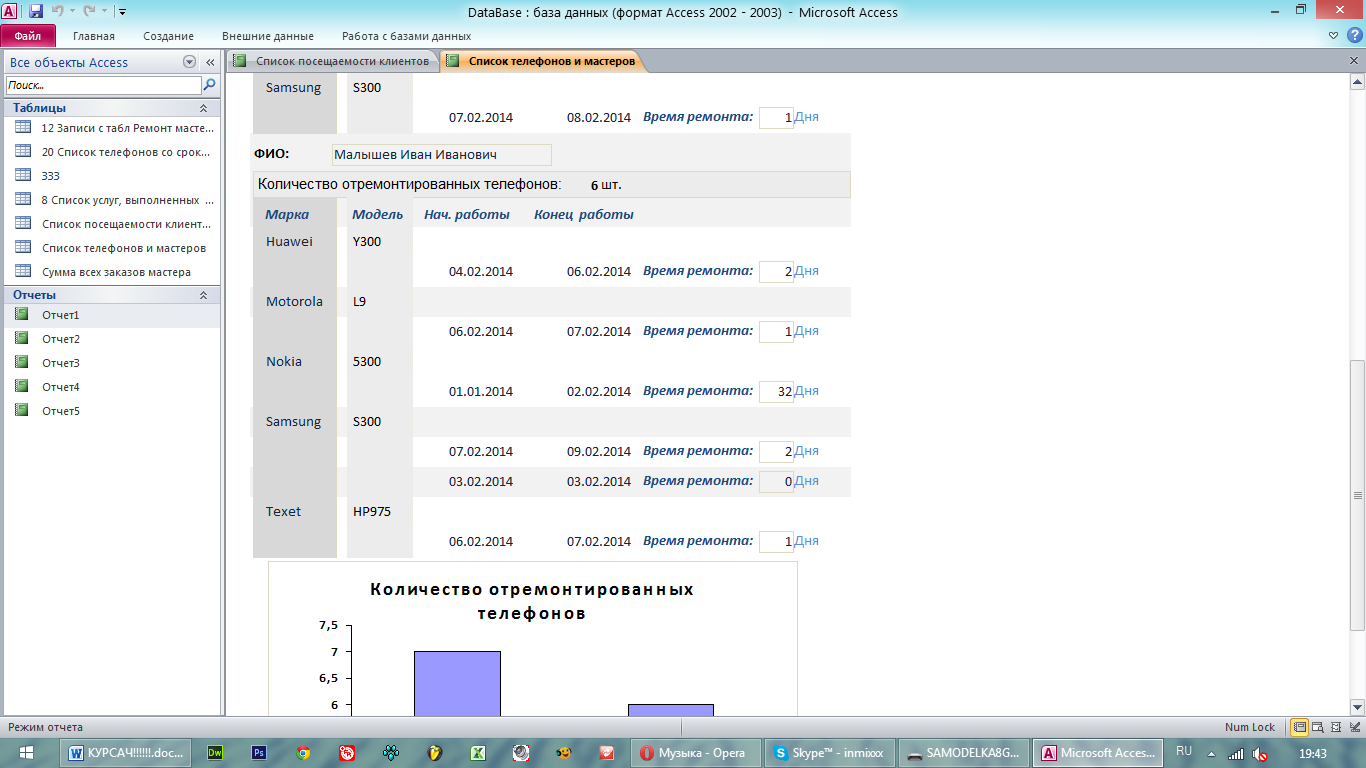Select table Сумма всех заказов мастера
The image size is (1366, 768).
(x=112, y=272)
